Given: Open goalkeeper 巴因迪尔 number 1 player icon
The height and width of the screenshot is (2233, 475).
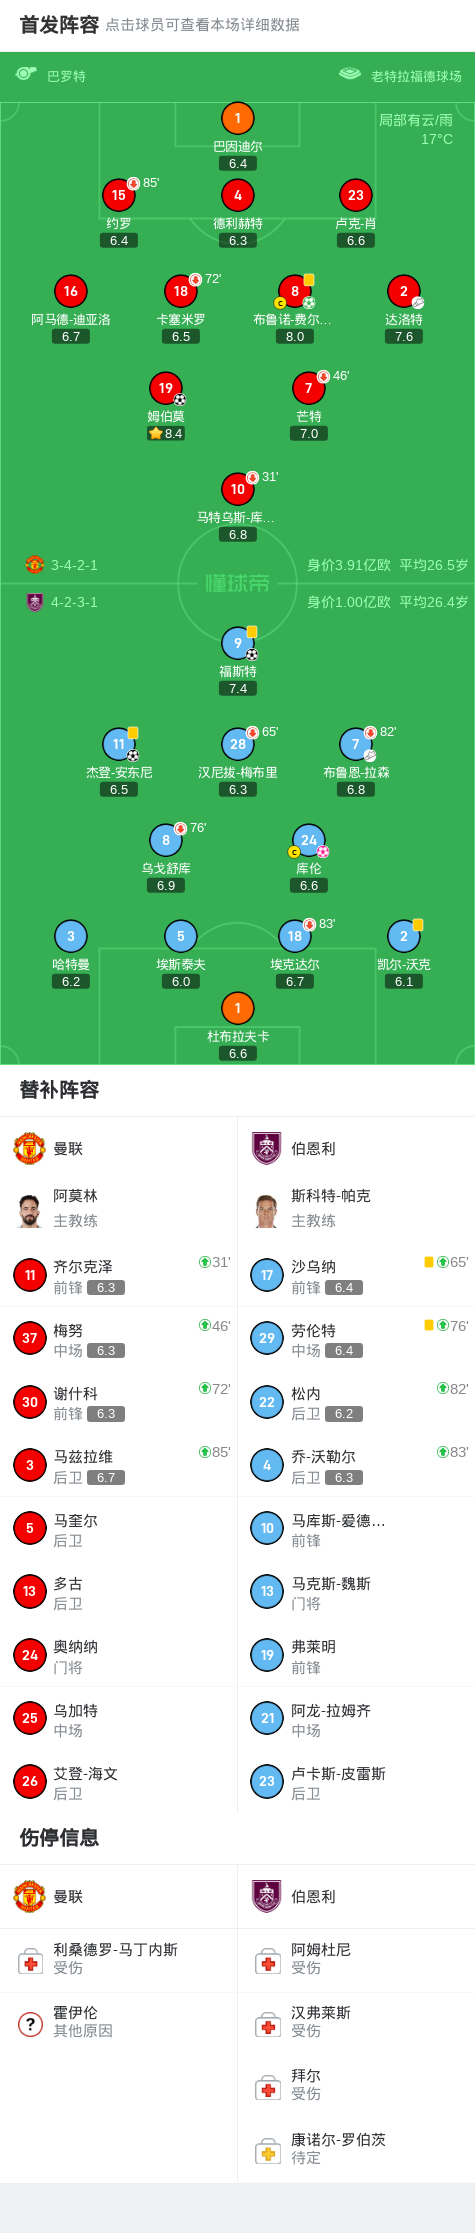Looking at the screenshot, I should tap(237, 119).
